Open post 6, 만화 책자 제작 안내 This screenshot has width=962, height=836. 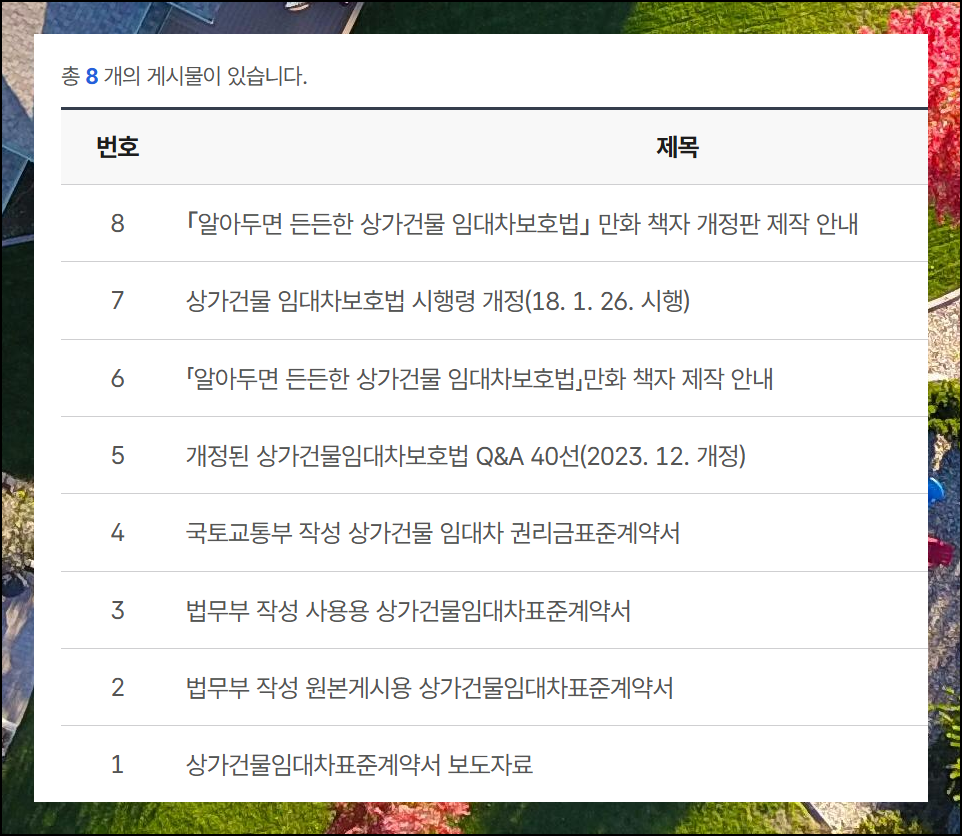(x=480, y=378)
